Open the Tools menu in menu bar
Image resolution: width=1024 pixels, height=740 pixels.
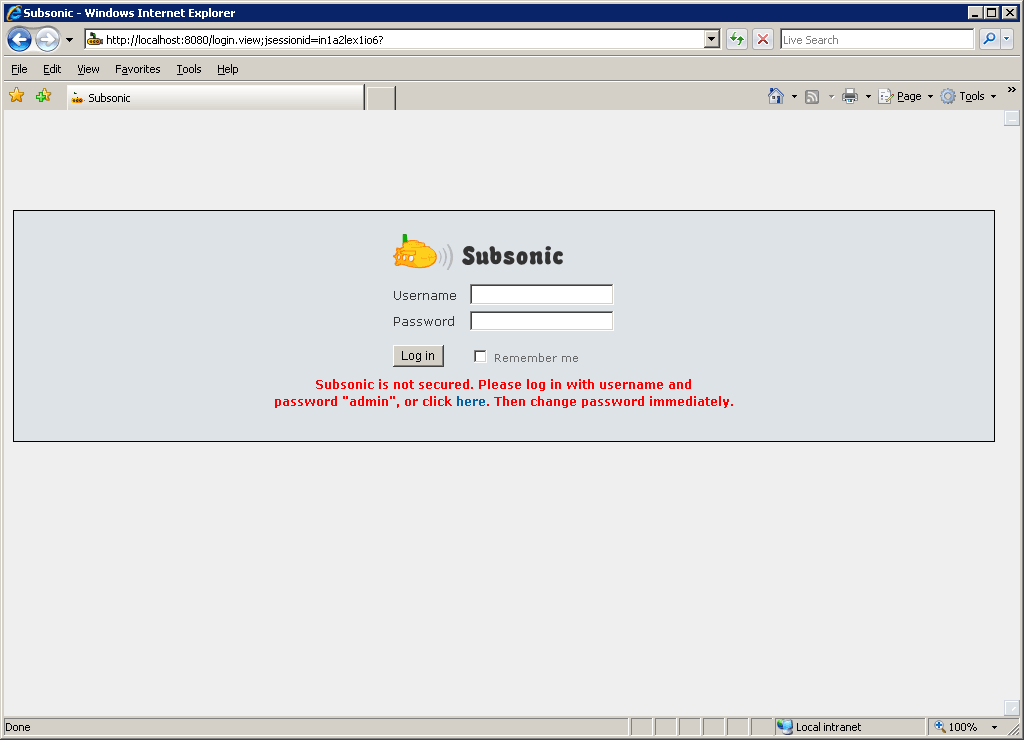[189, 69]
